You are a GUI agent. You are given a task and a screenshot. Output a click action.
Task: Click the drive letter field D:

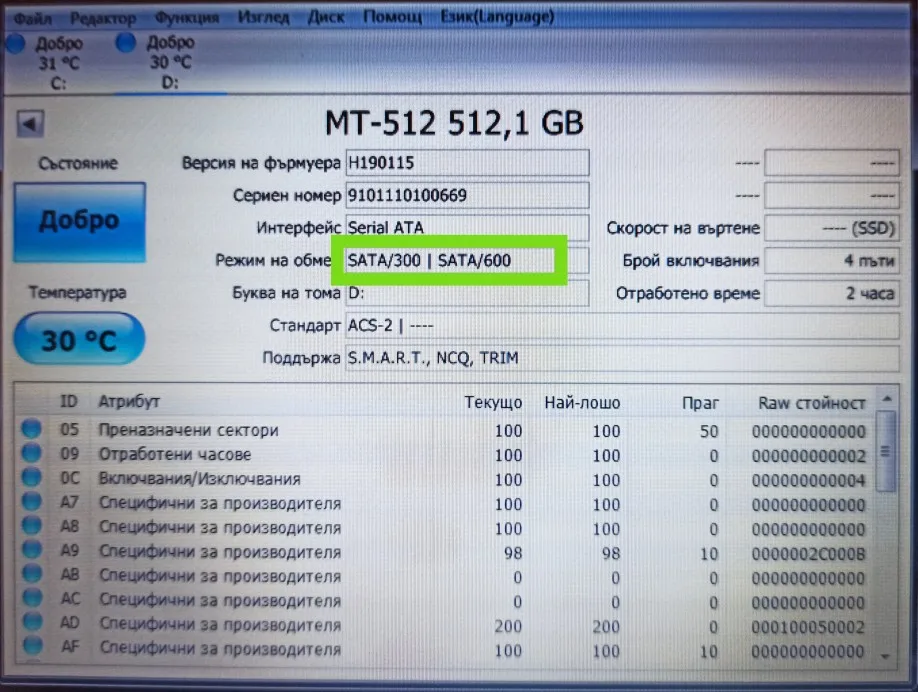pos(467,293)
